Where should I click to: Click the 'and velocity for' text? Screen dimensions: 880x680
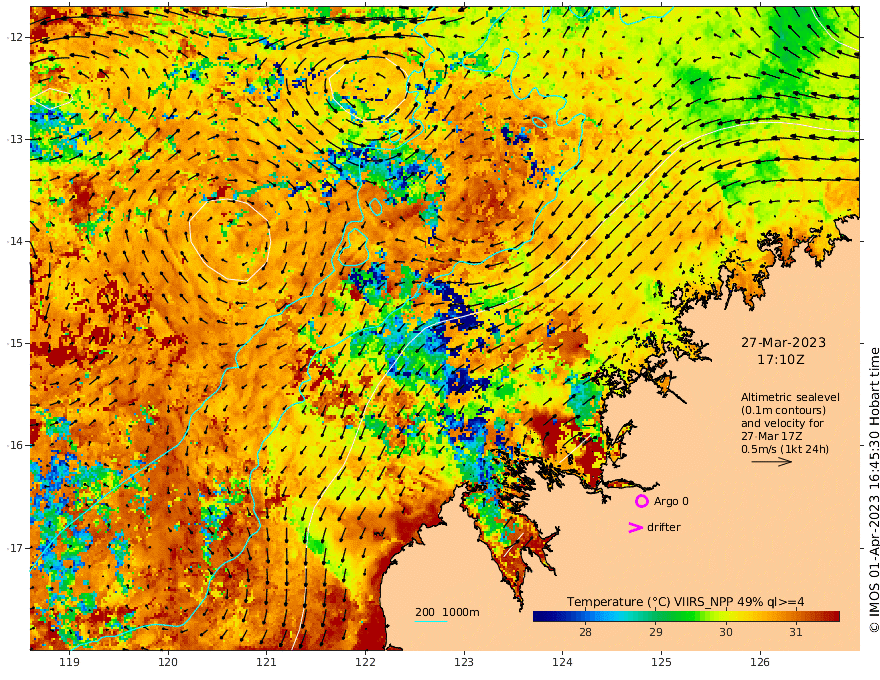(x=782, y=423)
